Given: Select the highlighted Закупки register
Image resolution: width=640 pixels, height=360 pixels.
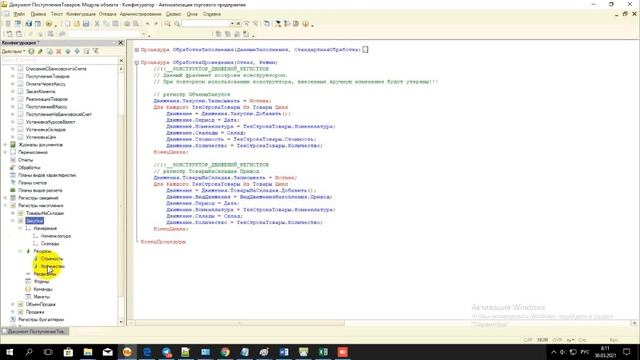Looking at the screenshot, I should point(34,221).
